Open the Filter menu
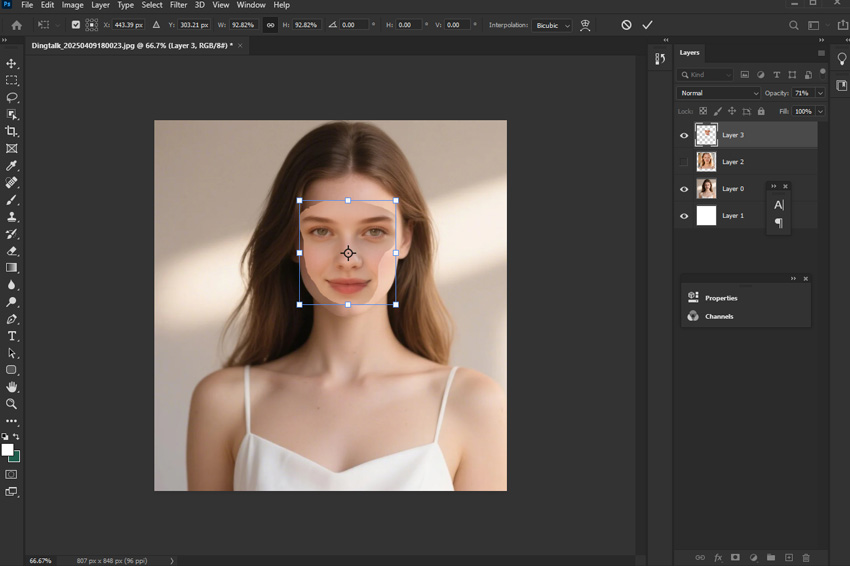Image resolution: width=850 pixels, height=566 pixels. [x=178, y=5]
